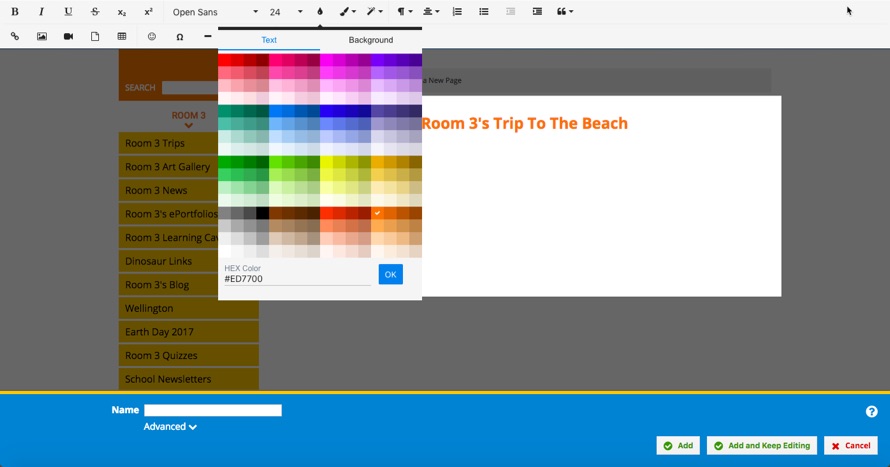890x467 pixels.
Task: Select the Text color tab
Action: [x=269, y=40]
